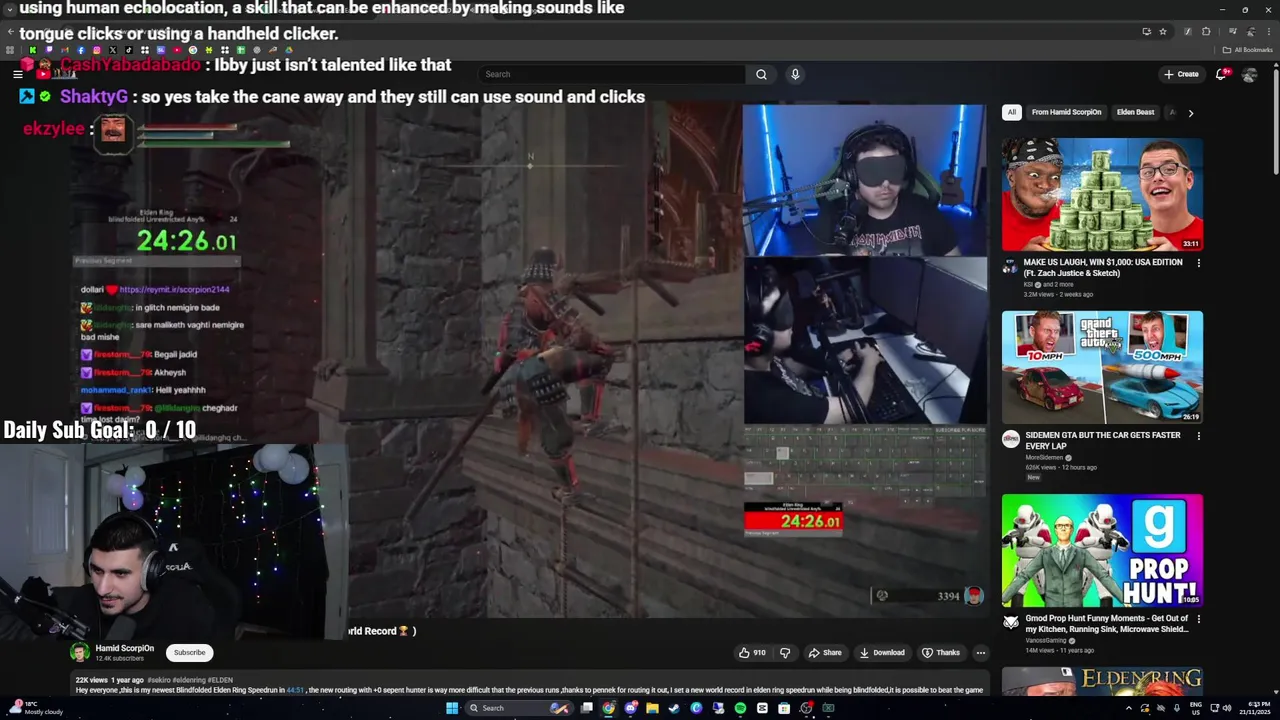Click the Windows taskbar Search box

tap(518, 708)
